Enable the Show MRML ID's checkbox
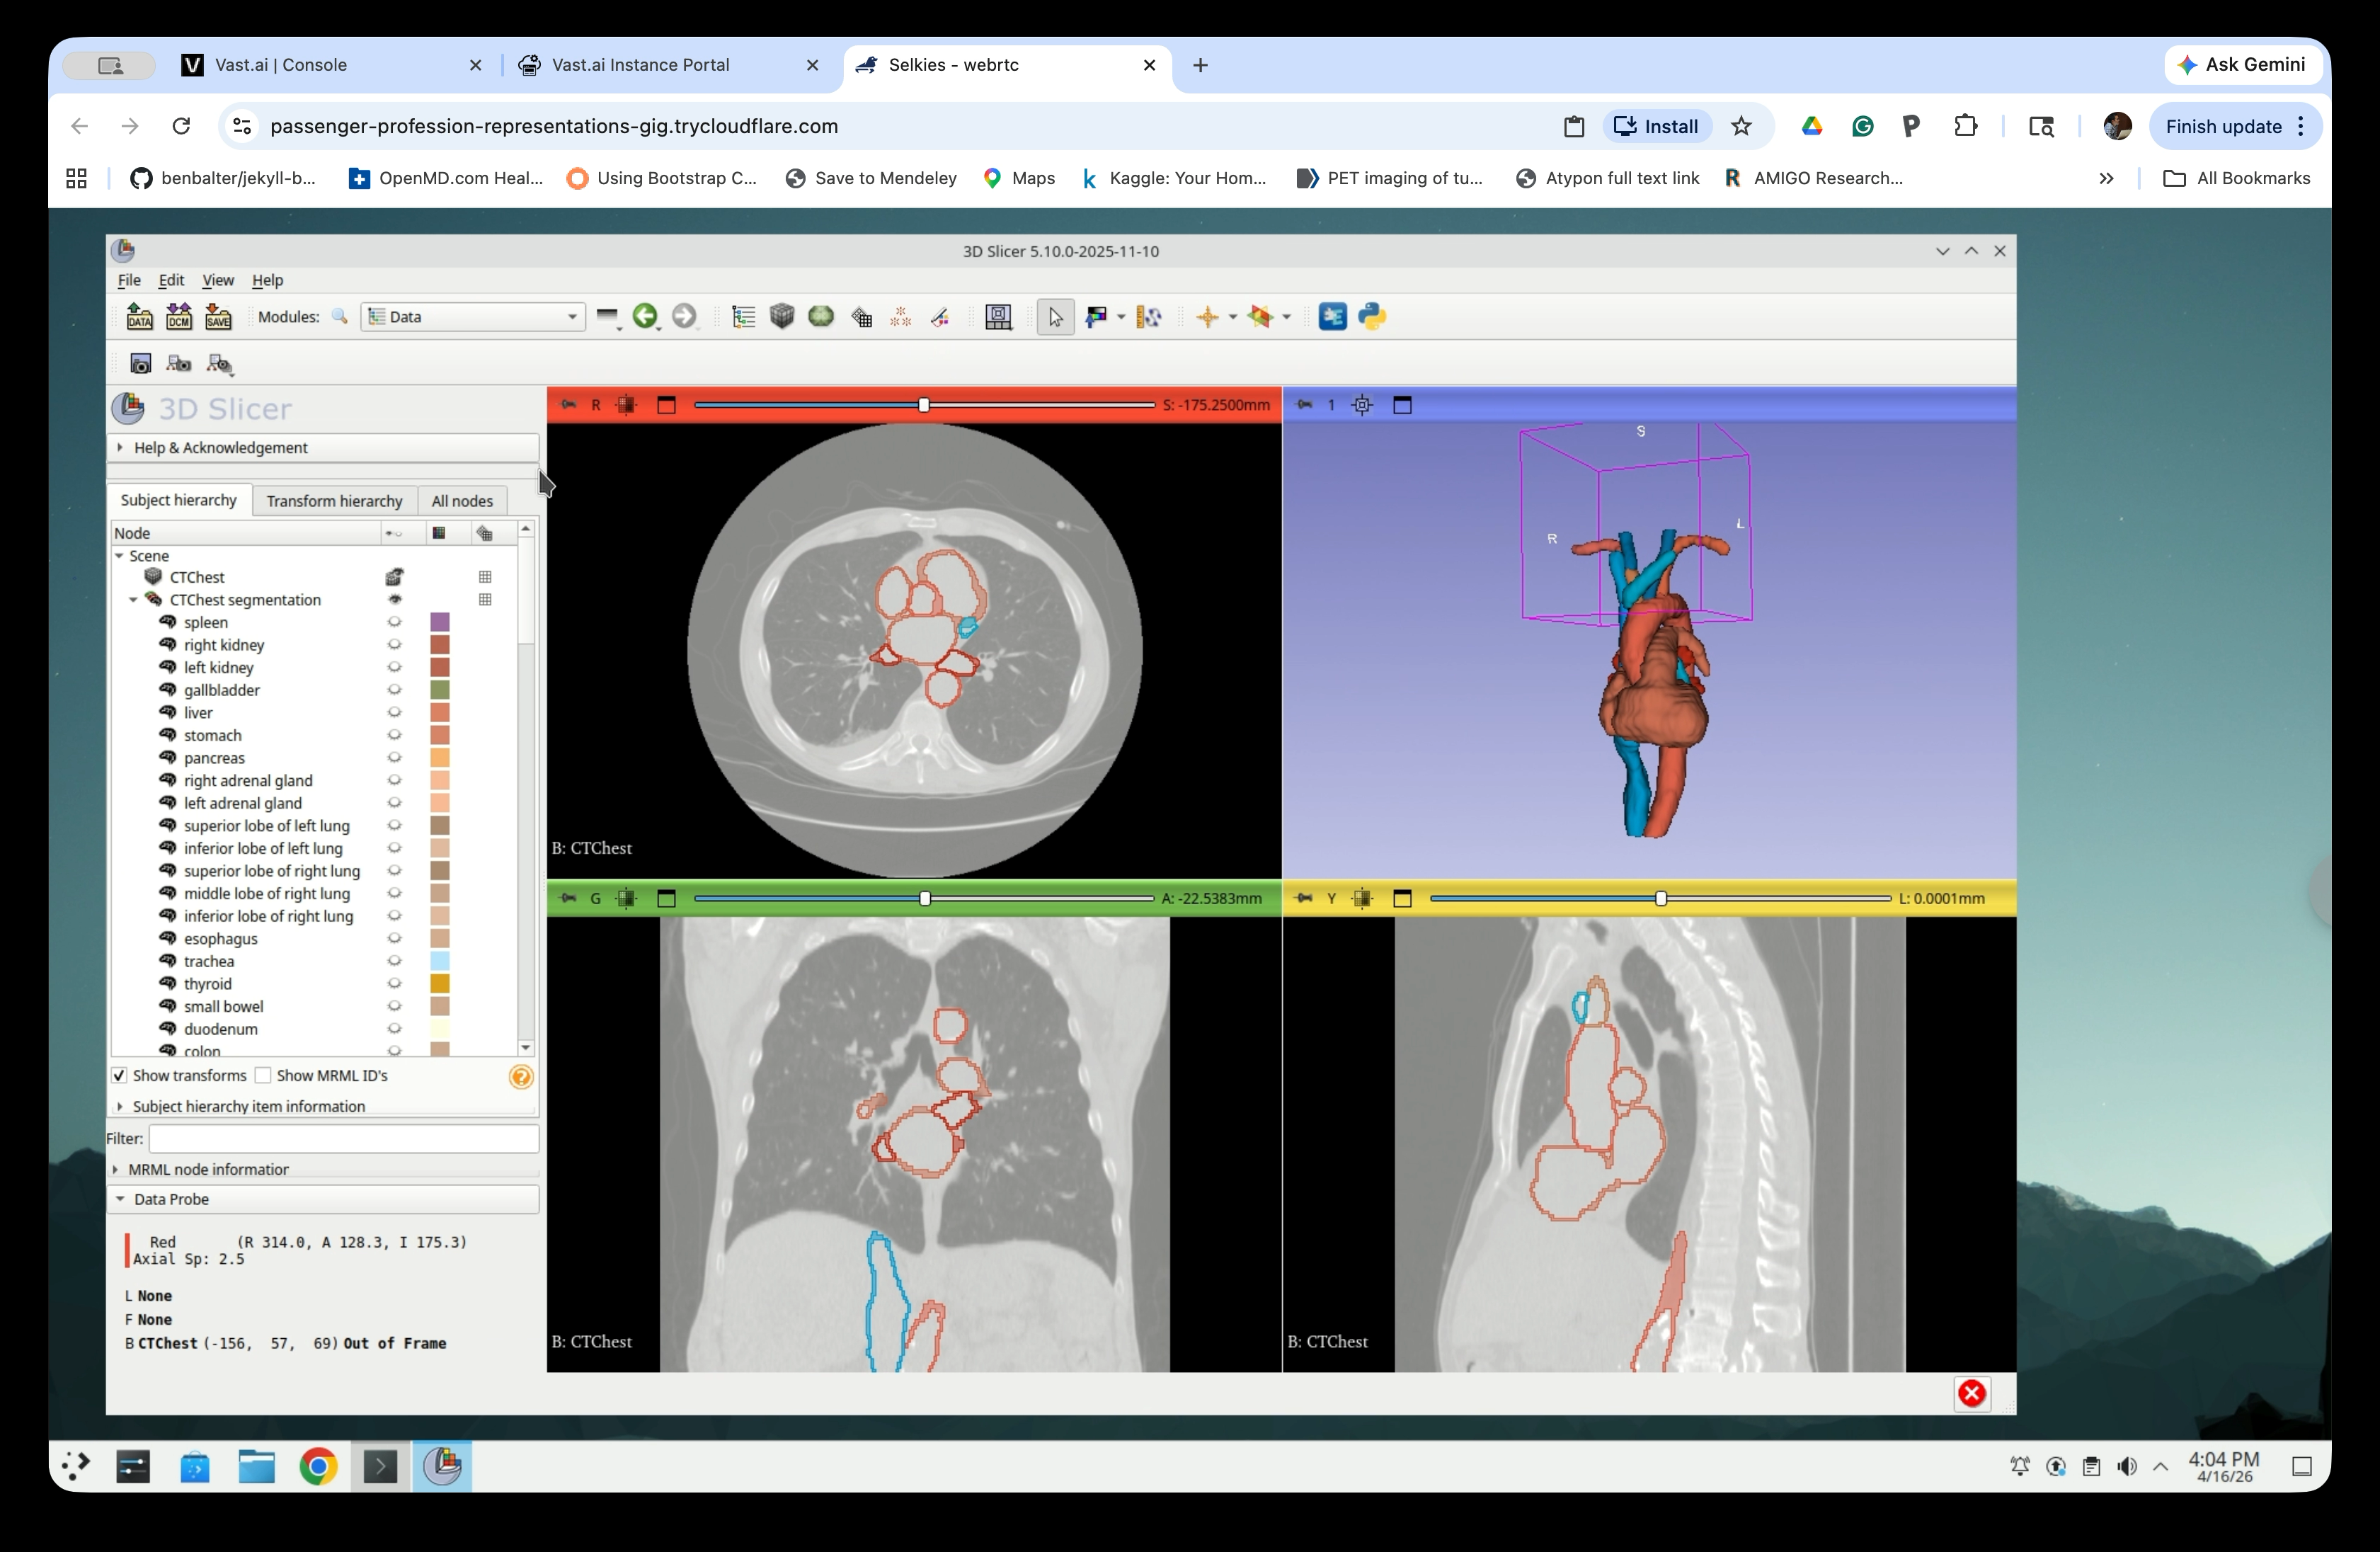This screenshot has height=1552, width=2380. pyautogui.click(x=264, y=1076)
